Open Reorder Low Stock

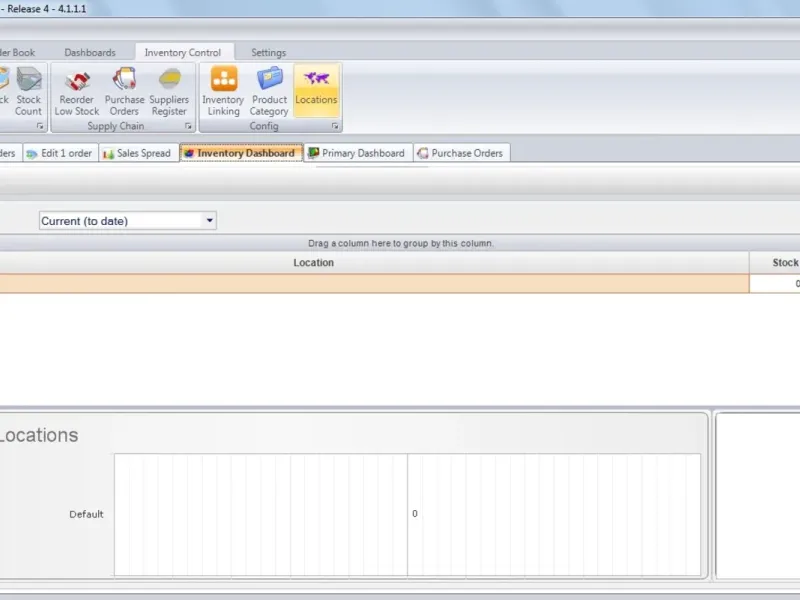coord(77,92)
